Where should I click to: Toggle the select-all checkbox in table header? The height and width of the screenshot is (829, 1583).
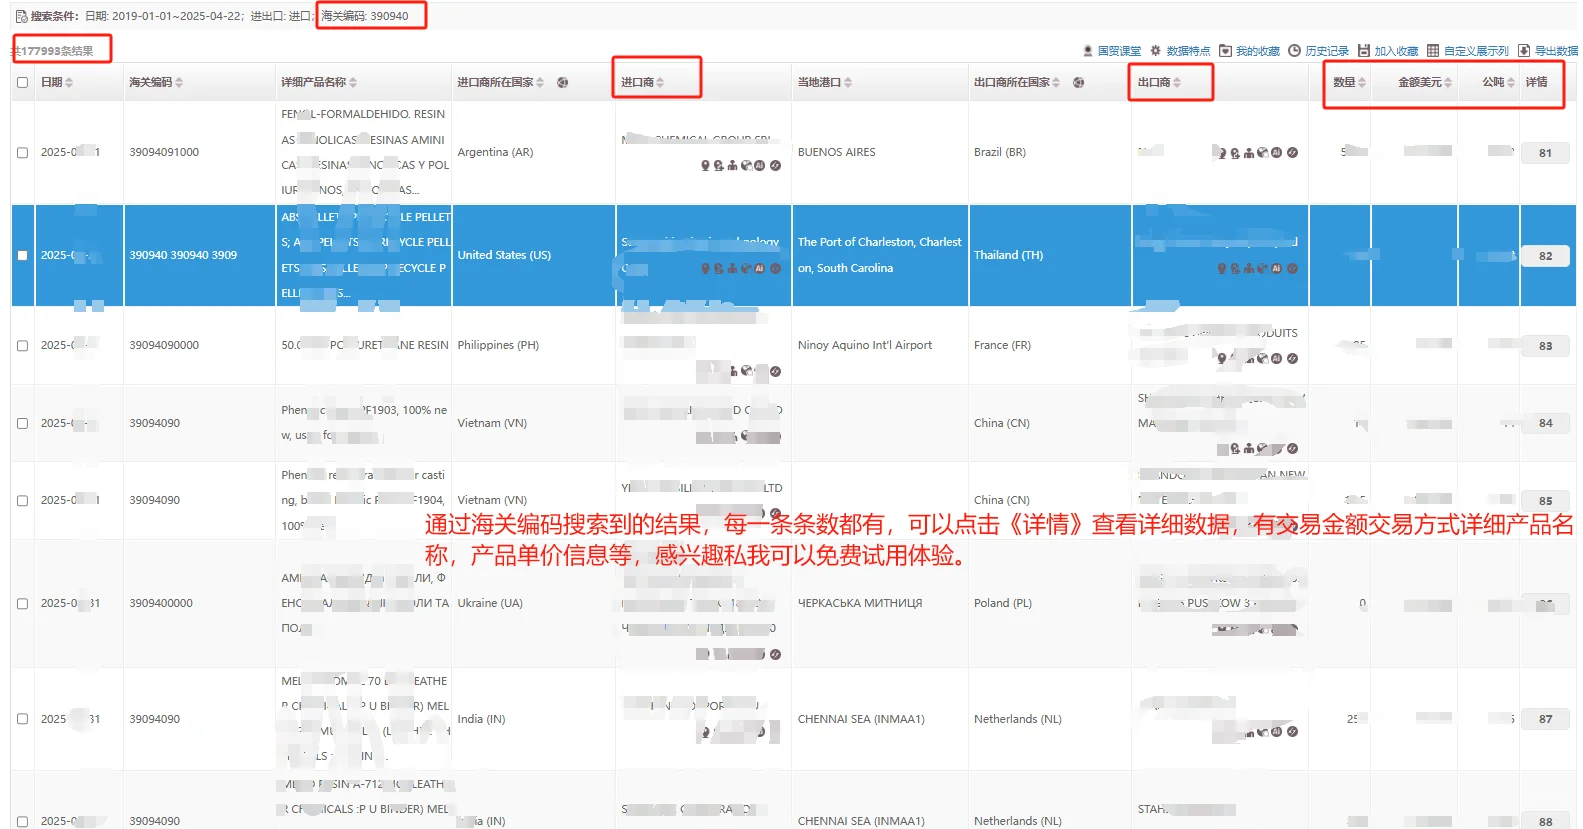pos(22,82)
